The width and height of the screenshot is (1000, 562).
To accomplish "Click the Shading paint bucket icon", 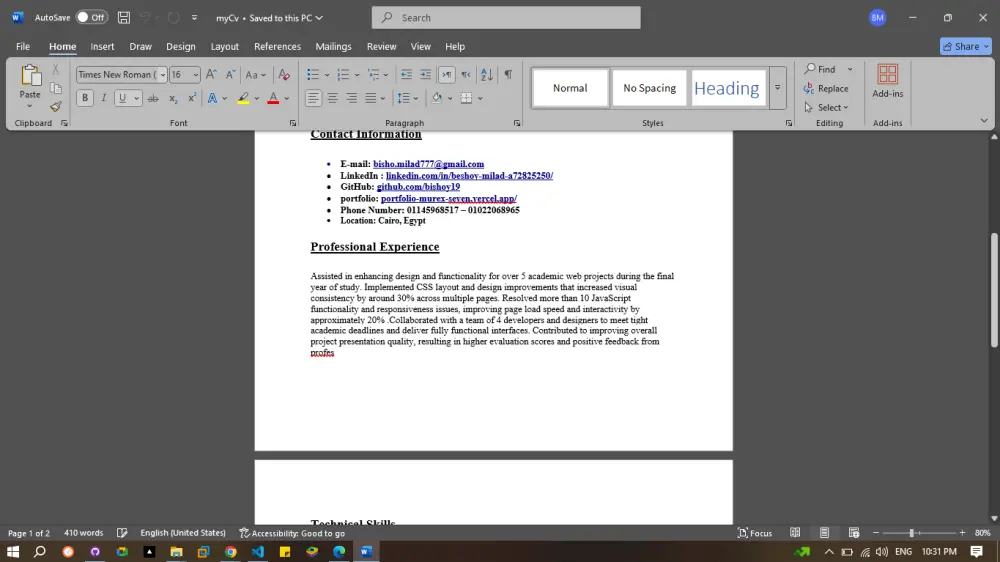I will 437,98.
